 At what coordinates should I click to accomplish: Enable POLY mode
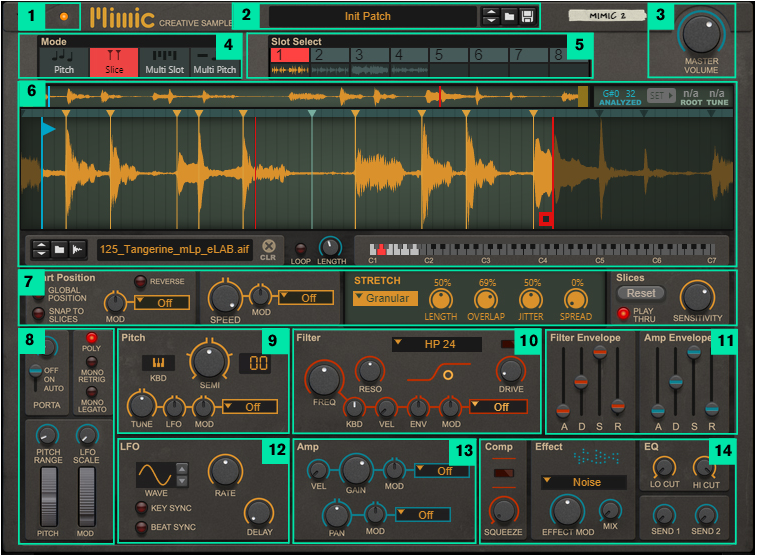click(91, 338)
